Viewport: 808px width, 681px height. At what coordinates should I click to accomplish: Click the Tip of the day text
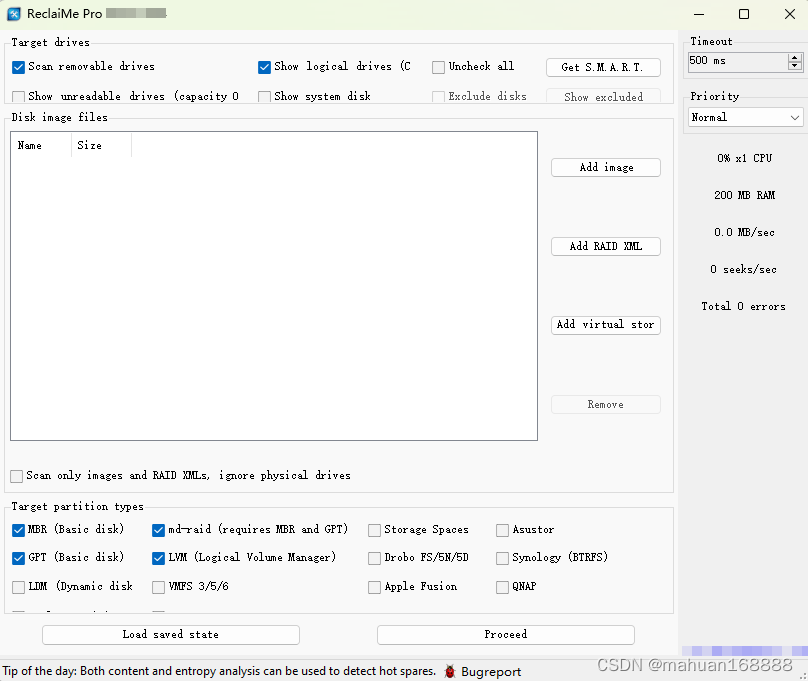tap(220, 671)
